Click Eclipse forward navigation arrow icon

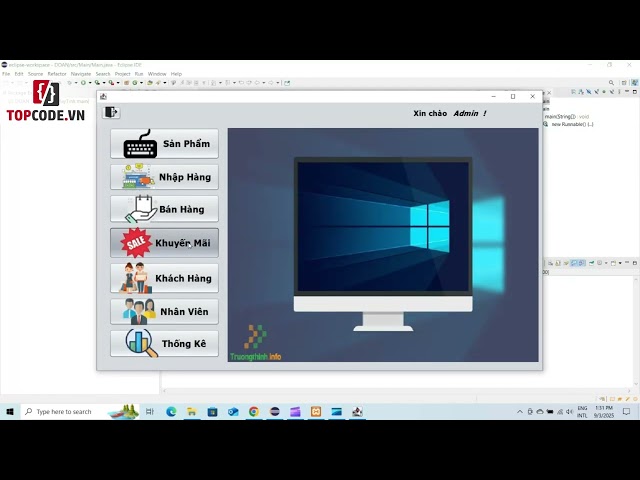270,82
